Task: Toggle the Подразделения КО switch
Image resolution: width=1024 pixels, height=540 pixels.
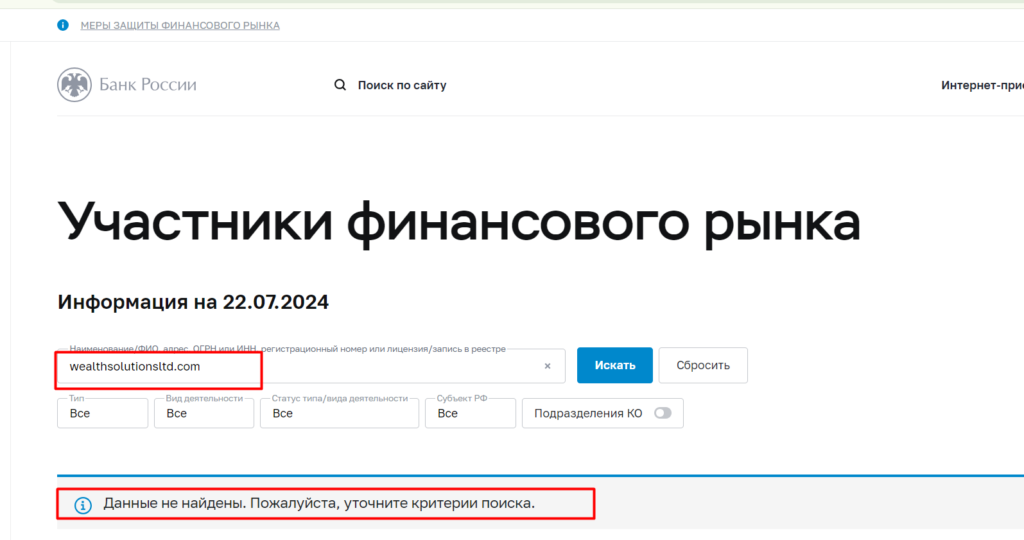Action: (663, 413)
